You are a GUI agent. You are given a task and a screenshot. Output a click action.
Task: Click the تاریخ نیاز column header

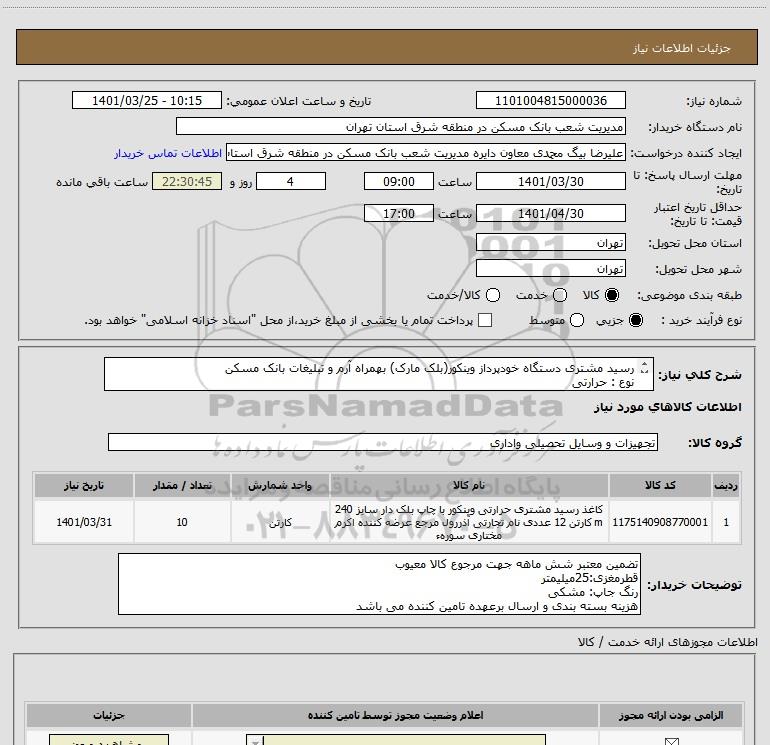[83, 485]
